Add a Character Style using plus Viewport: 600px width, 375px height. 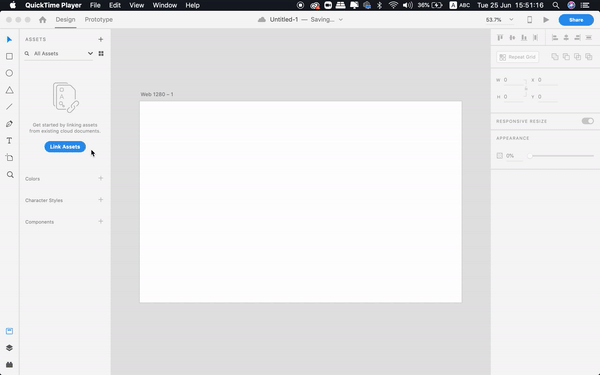click(x=101, y=200)
